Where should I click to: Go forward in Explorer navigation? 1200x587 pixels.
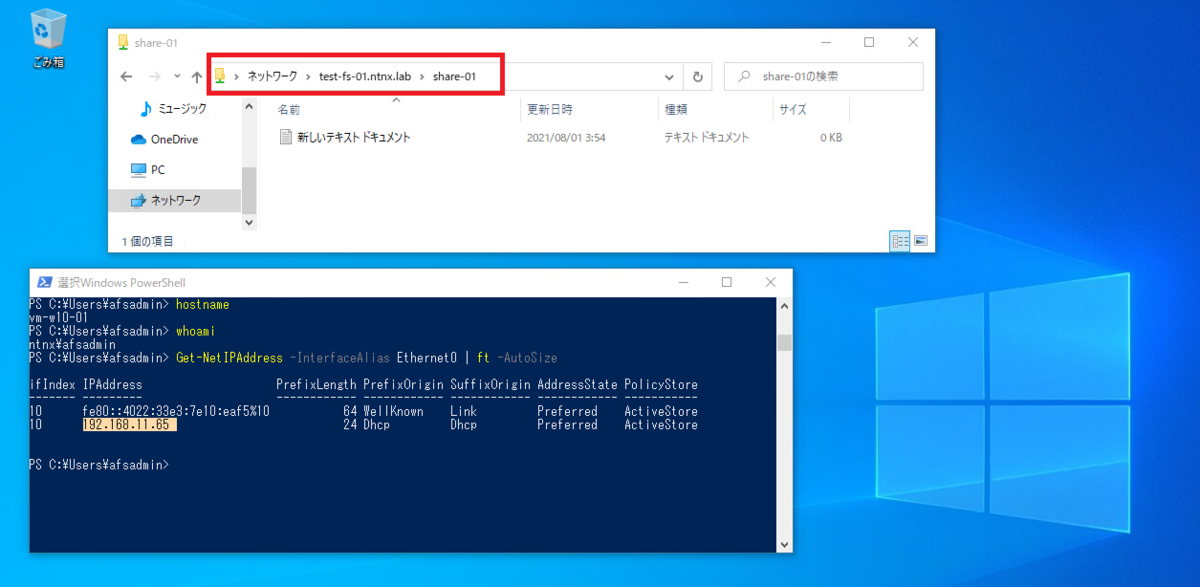point(154,76)
